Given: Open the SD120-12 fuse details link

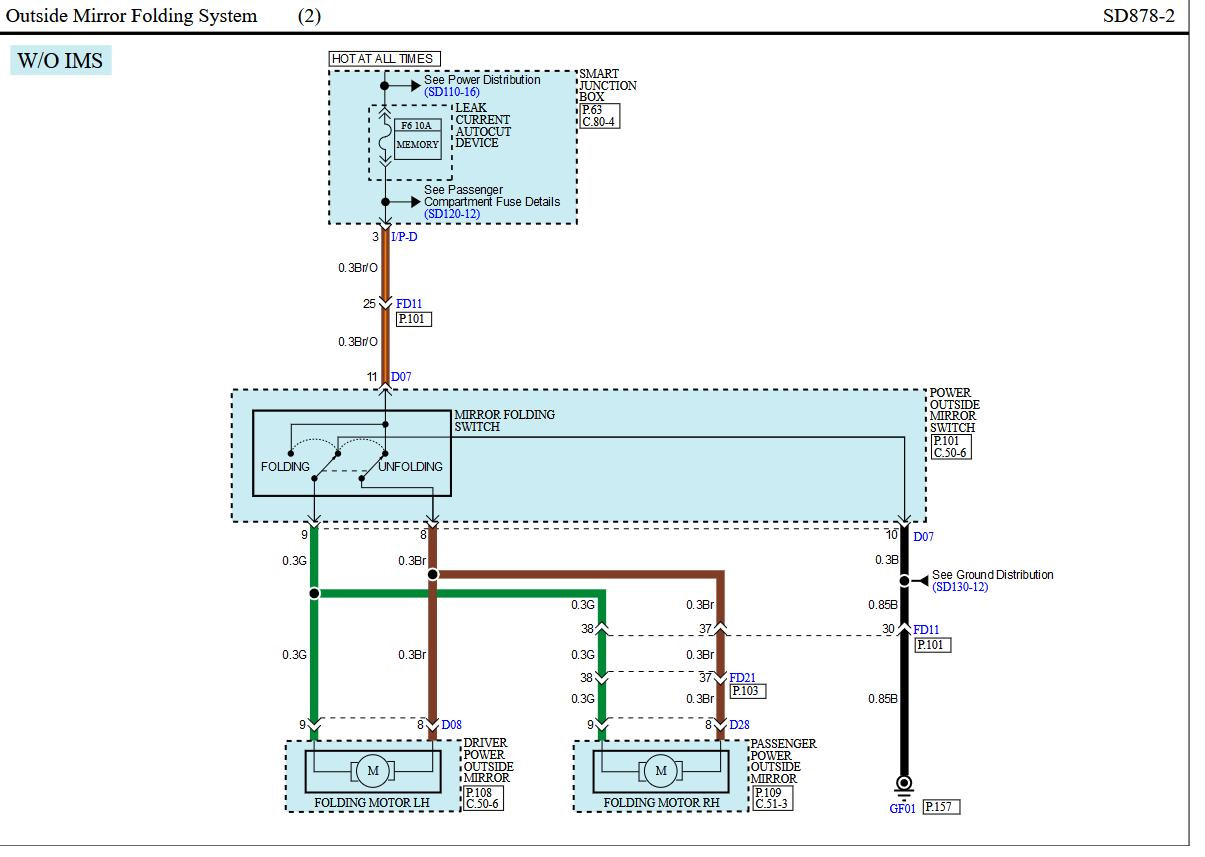Looking at the screenshot, I should [451, 214].
